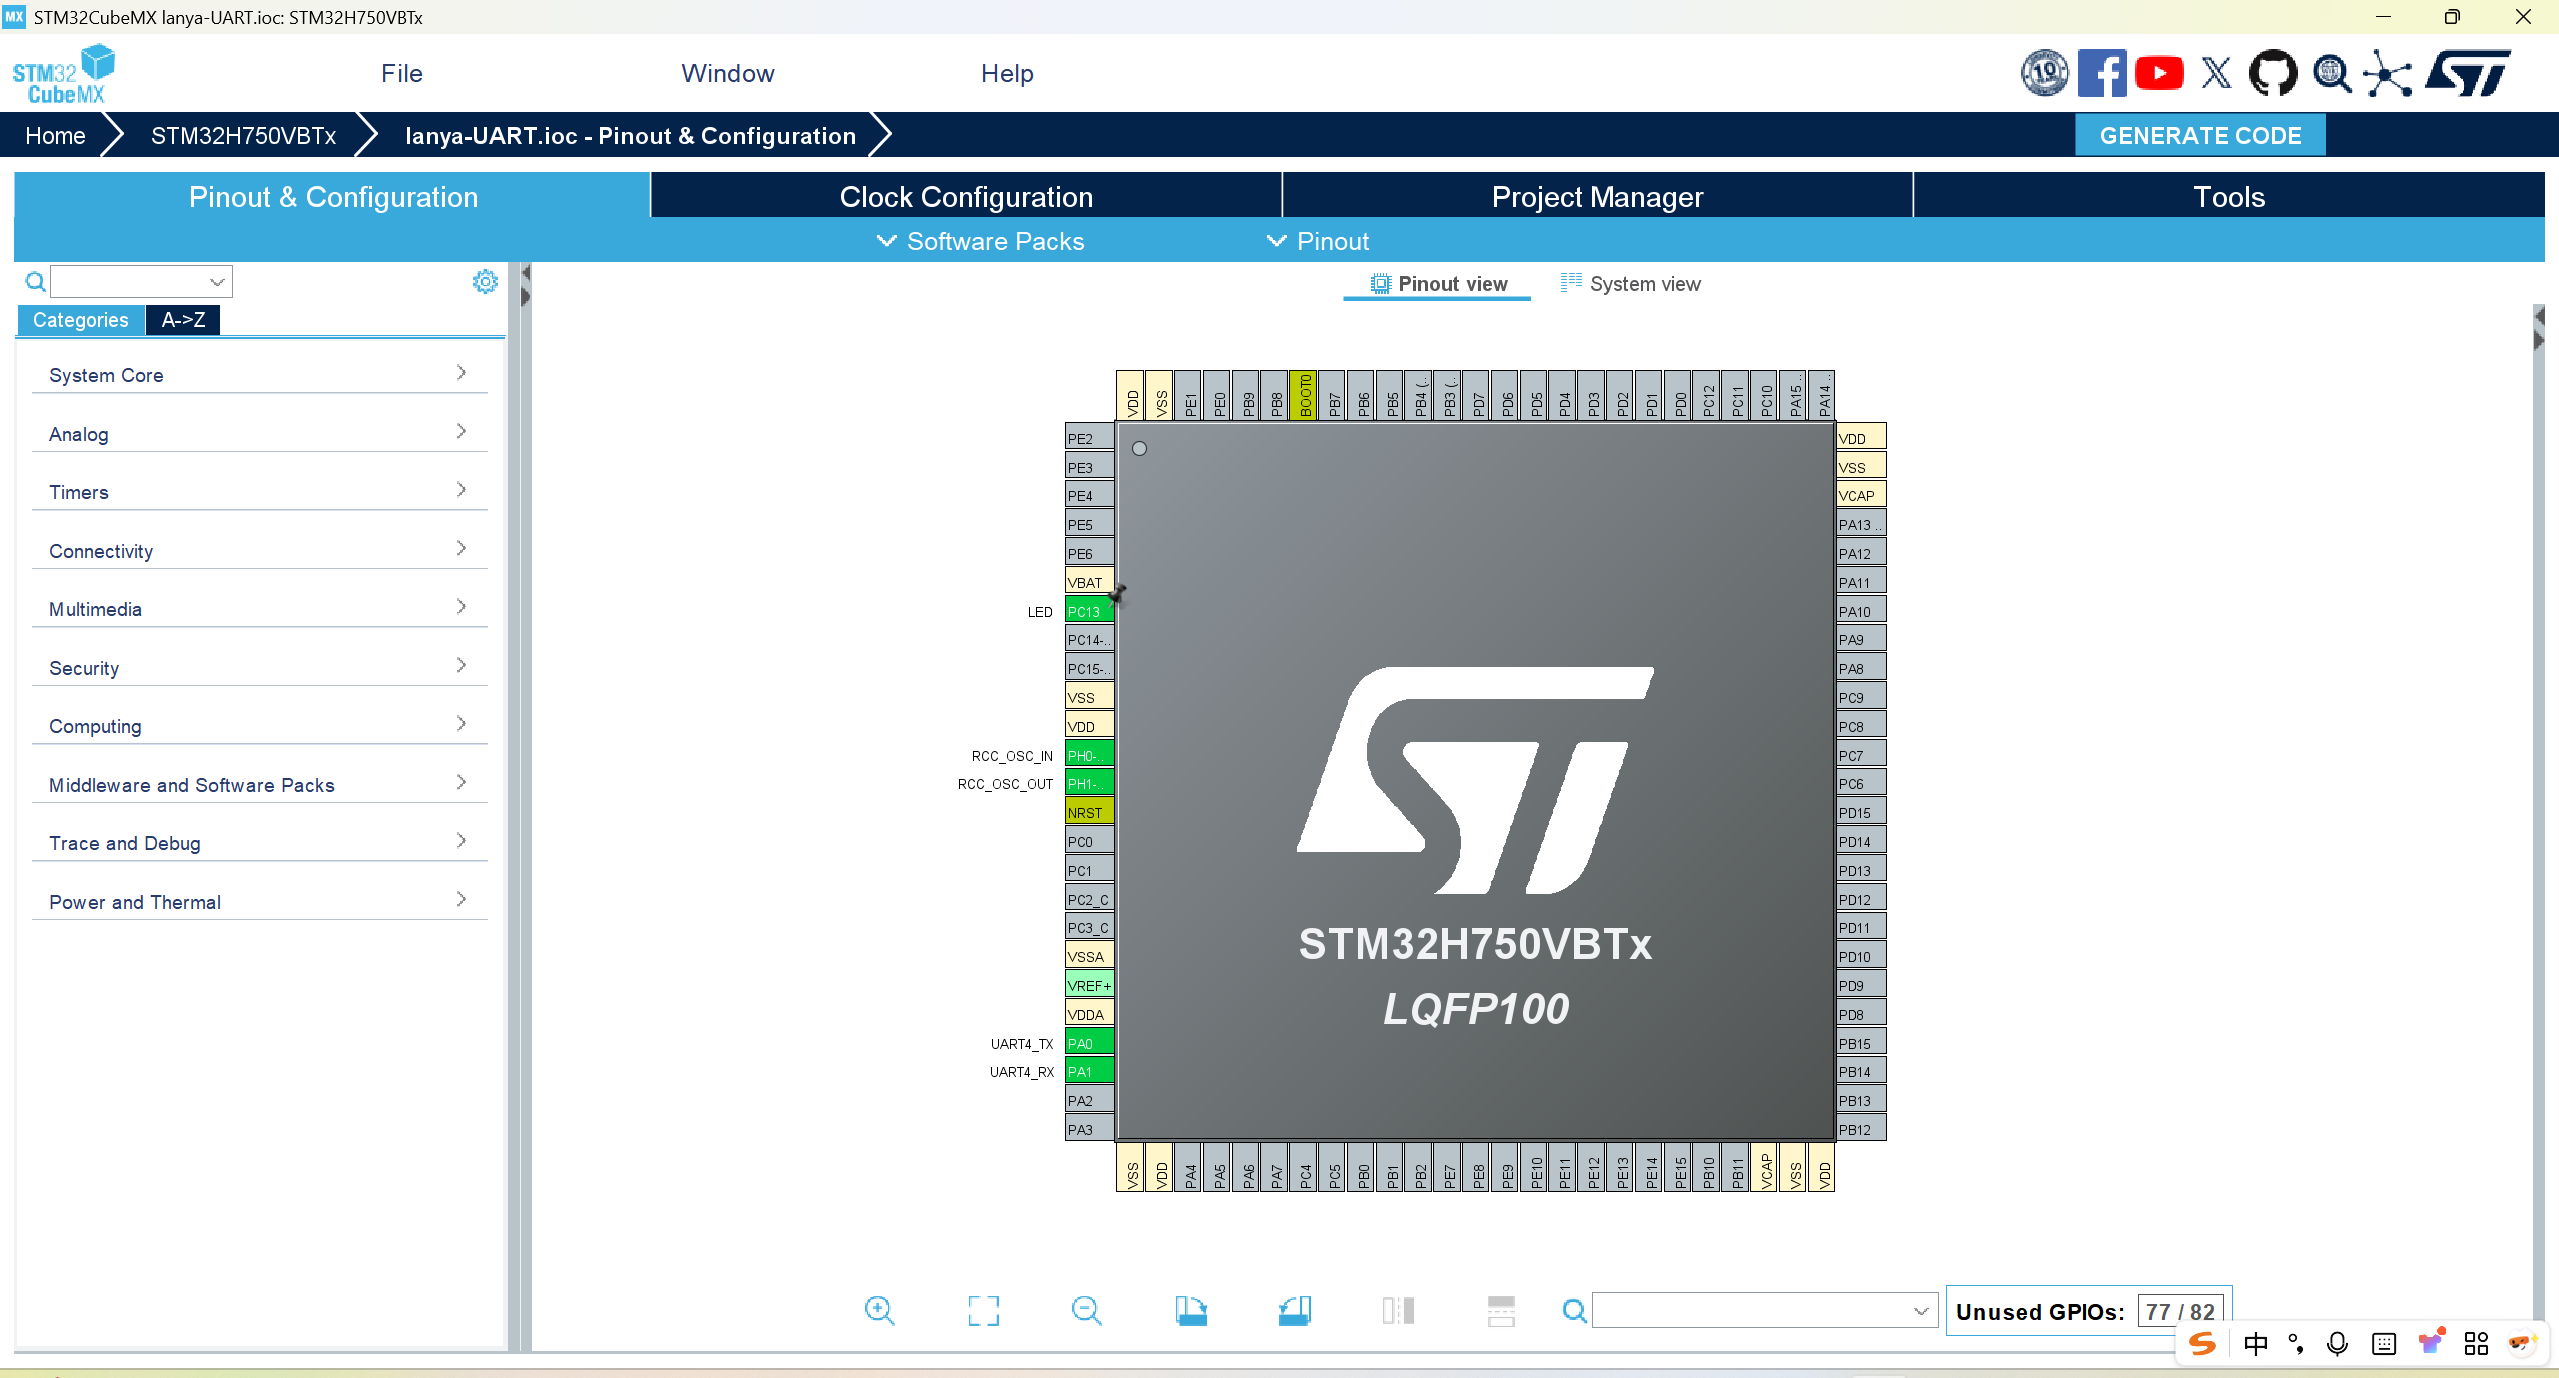Viewport: 2559px width, 1378px height.
Task: Open the peripheral search dropdown
Action: (216, 281)
